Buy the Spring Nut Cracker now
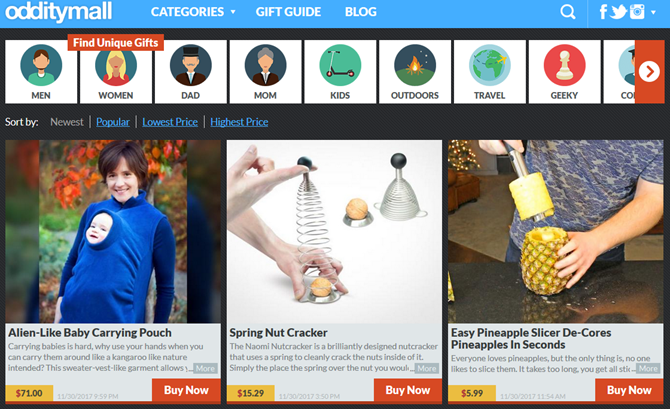The height and width of the screenshot is (409, 670). [408, 390]
